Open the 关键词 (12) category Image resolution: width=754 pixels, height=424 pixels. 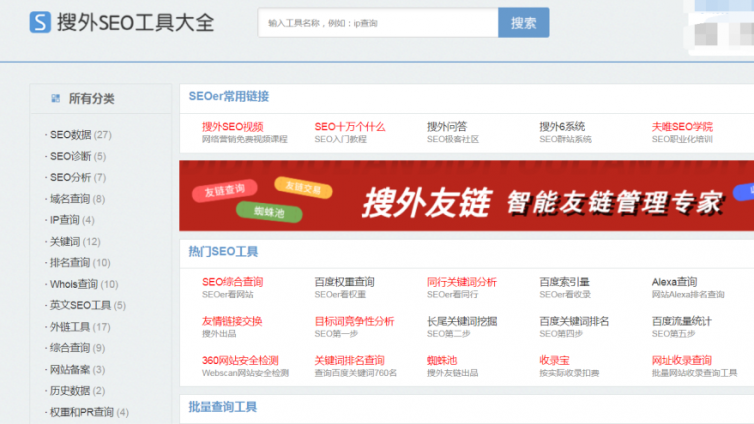[x=75, y=241]
